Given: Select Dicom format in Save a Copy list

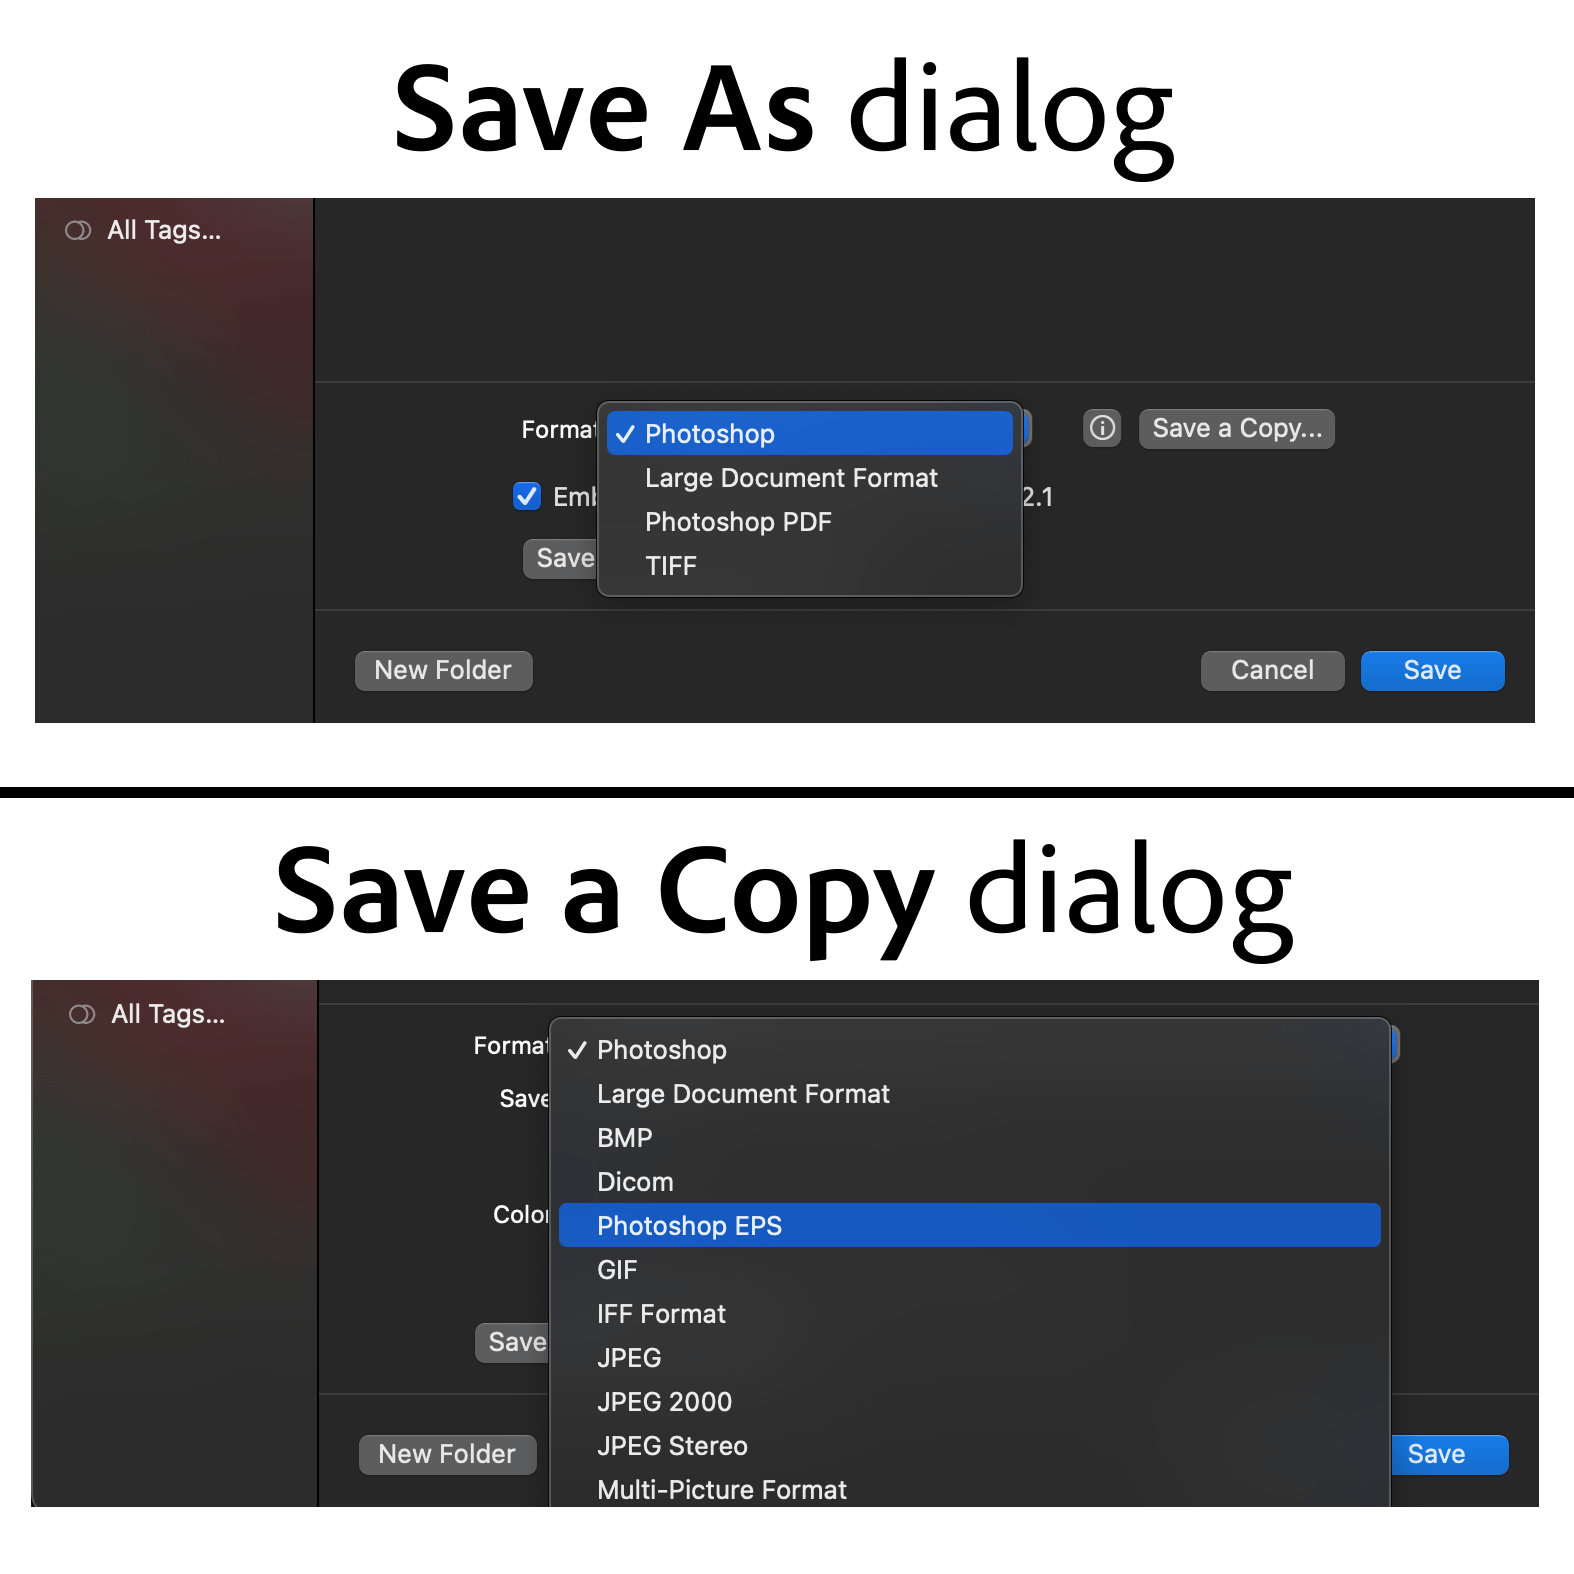Looking at the screenshot, I should (x=970, y=1182).
